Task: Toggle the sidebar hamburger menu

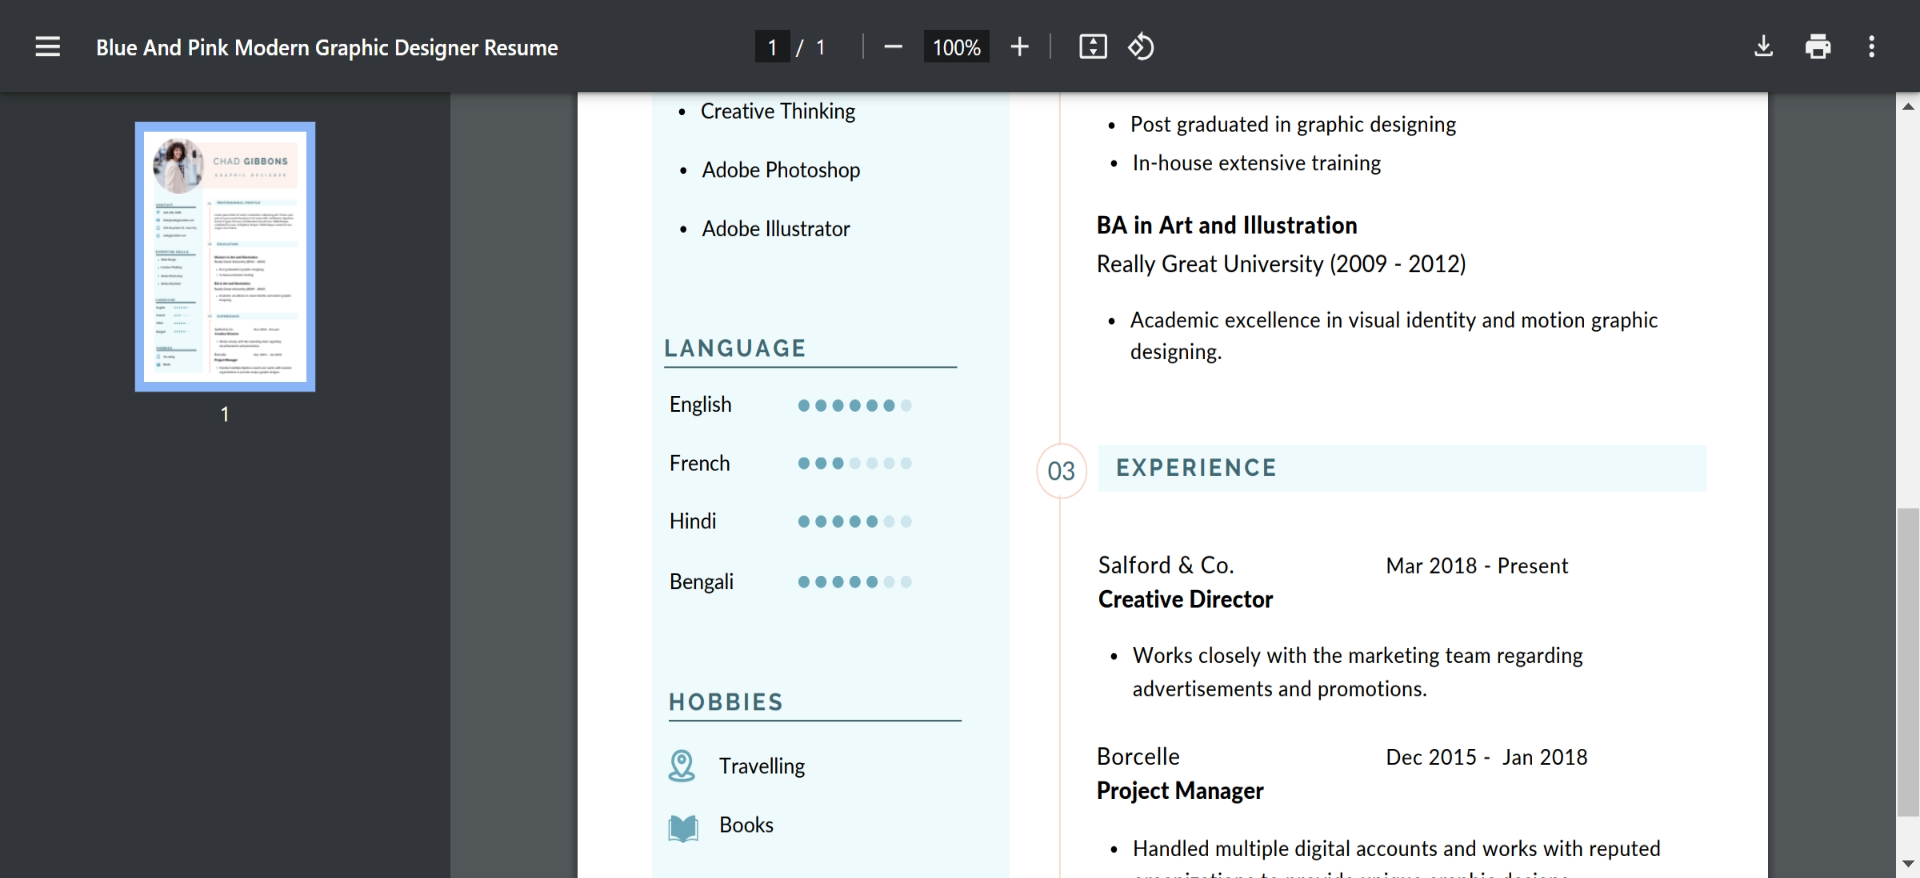Action: 48,47
